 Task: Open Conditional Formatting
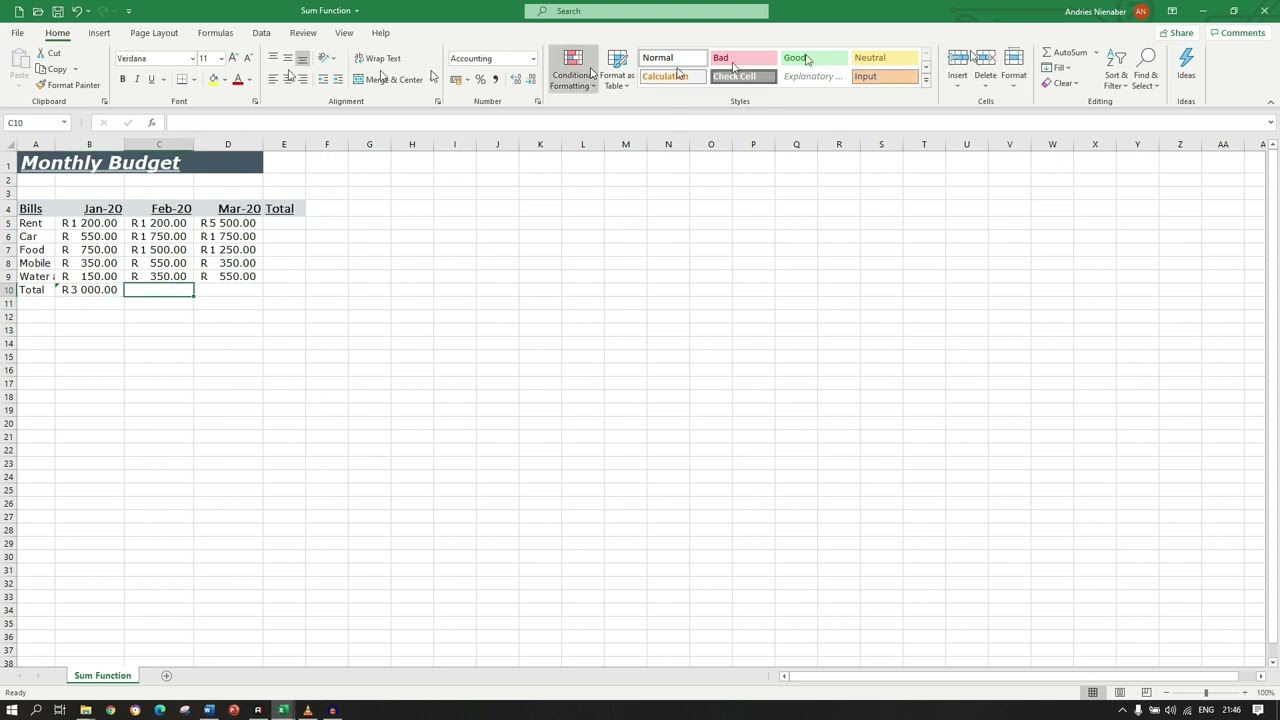573,69
